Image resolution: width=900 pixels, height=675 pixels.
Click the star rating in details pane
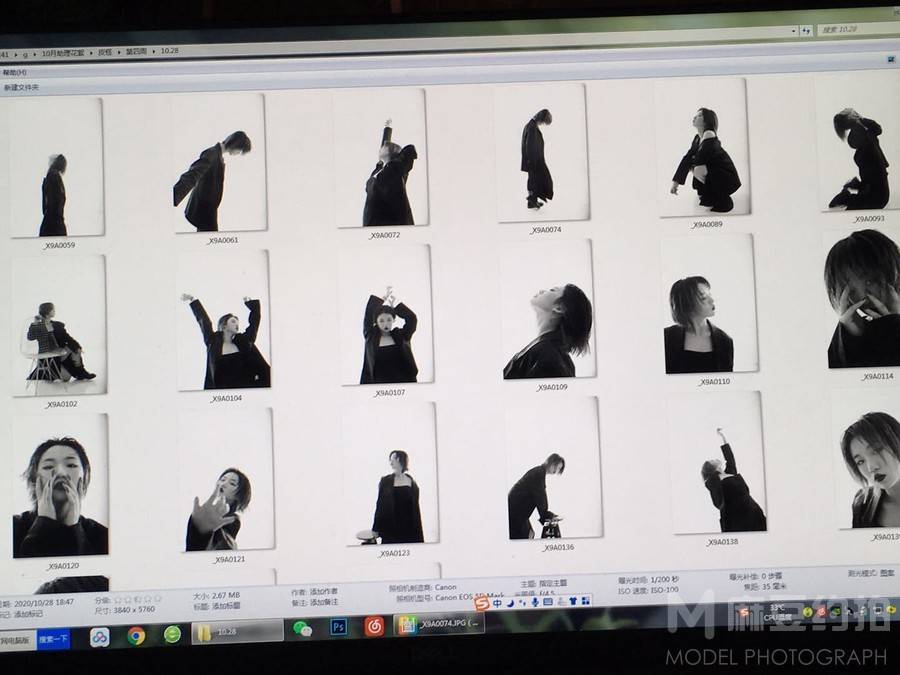pyautogui.click(x=138, y=599)
